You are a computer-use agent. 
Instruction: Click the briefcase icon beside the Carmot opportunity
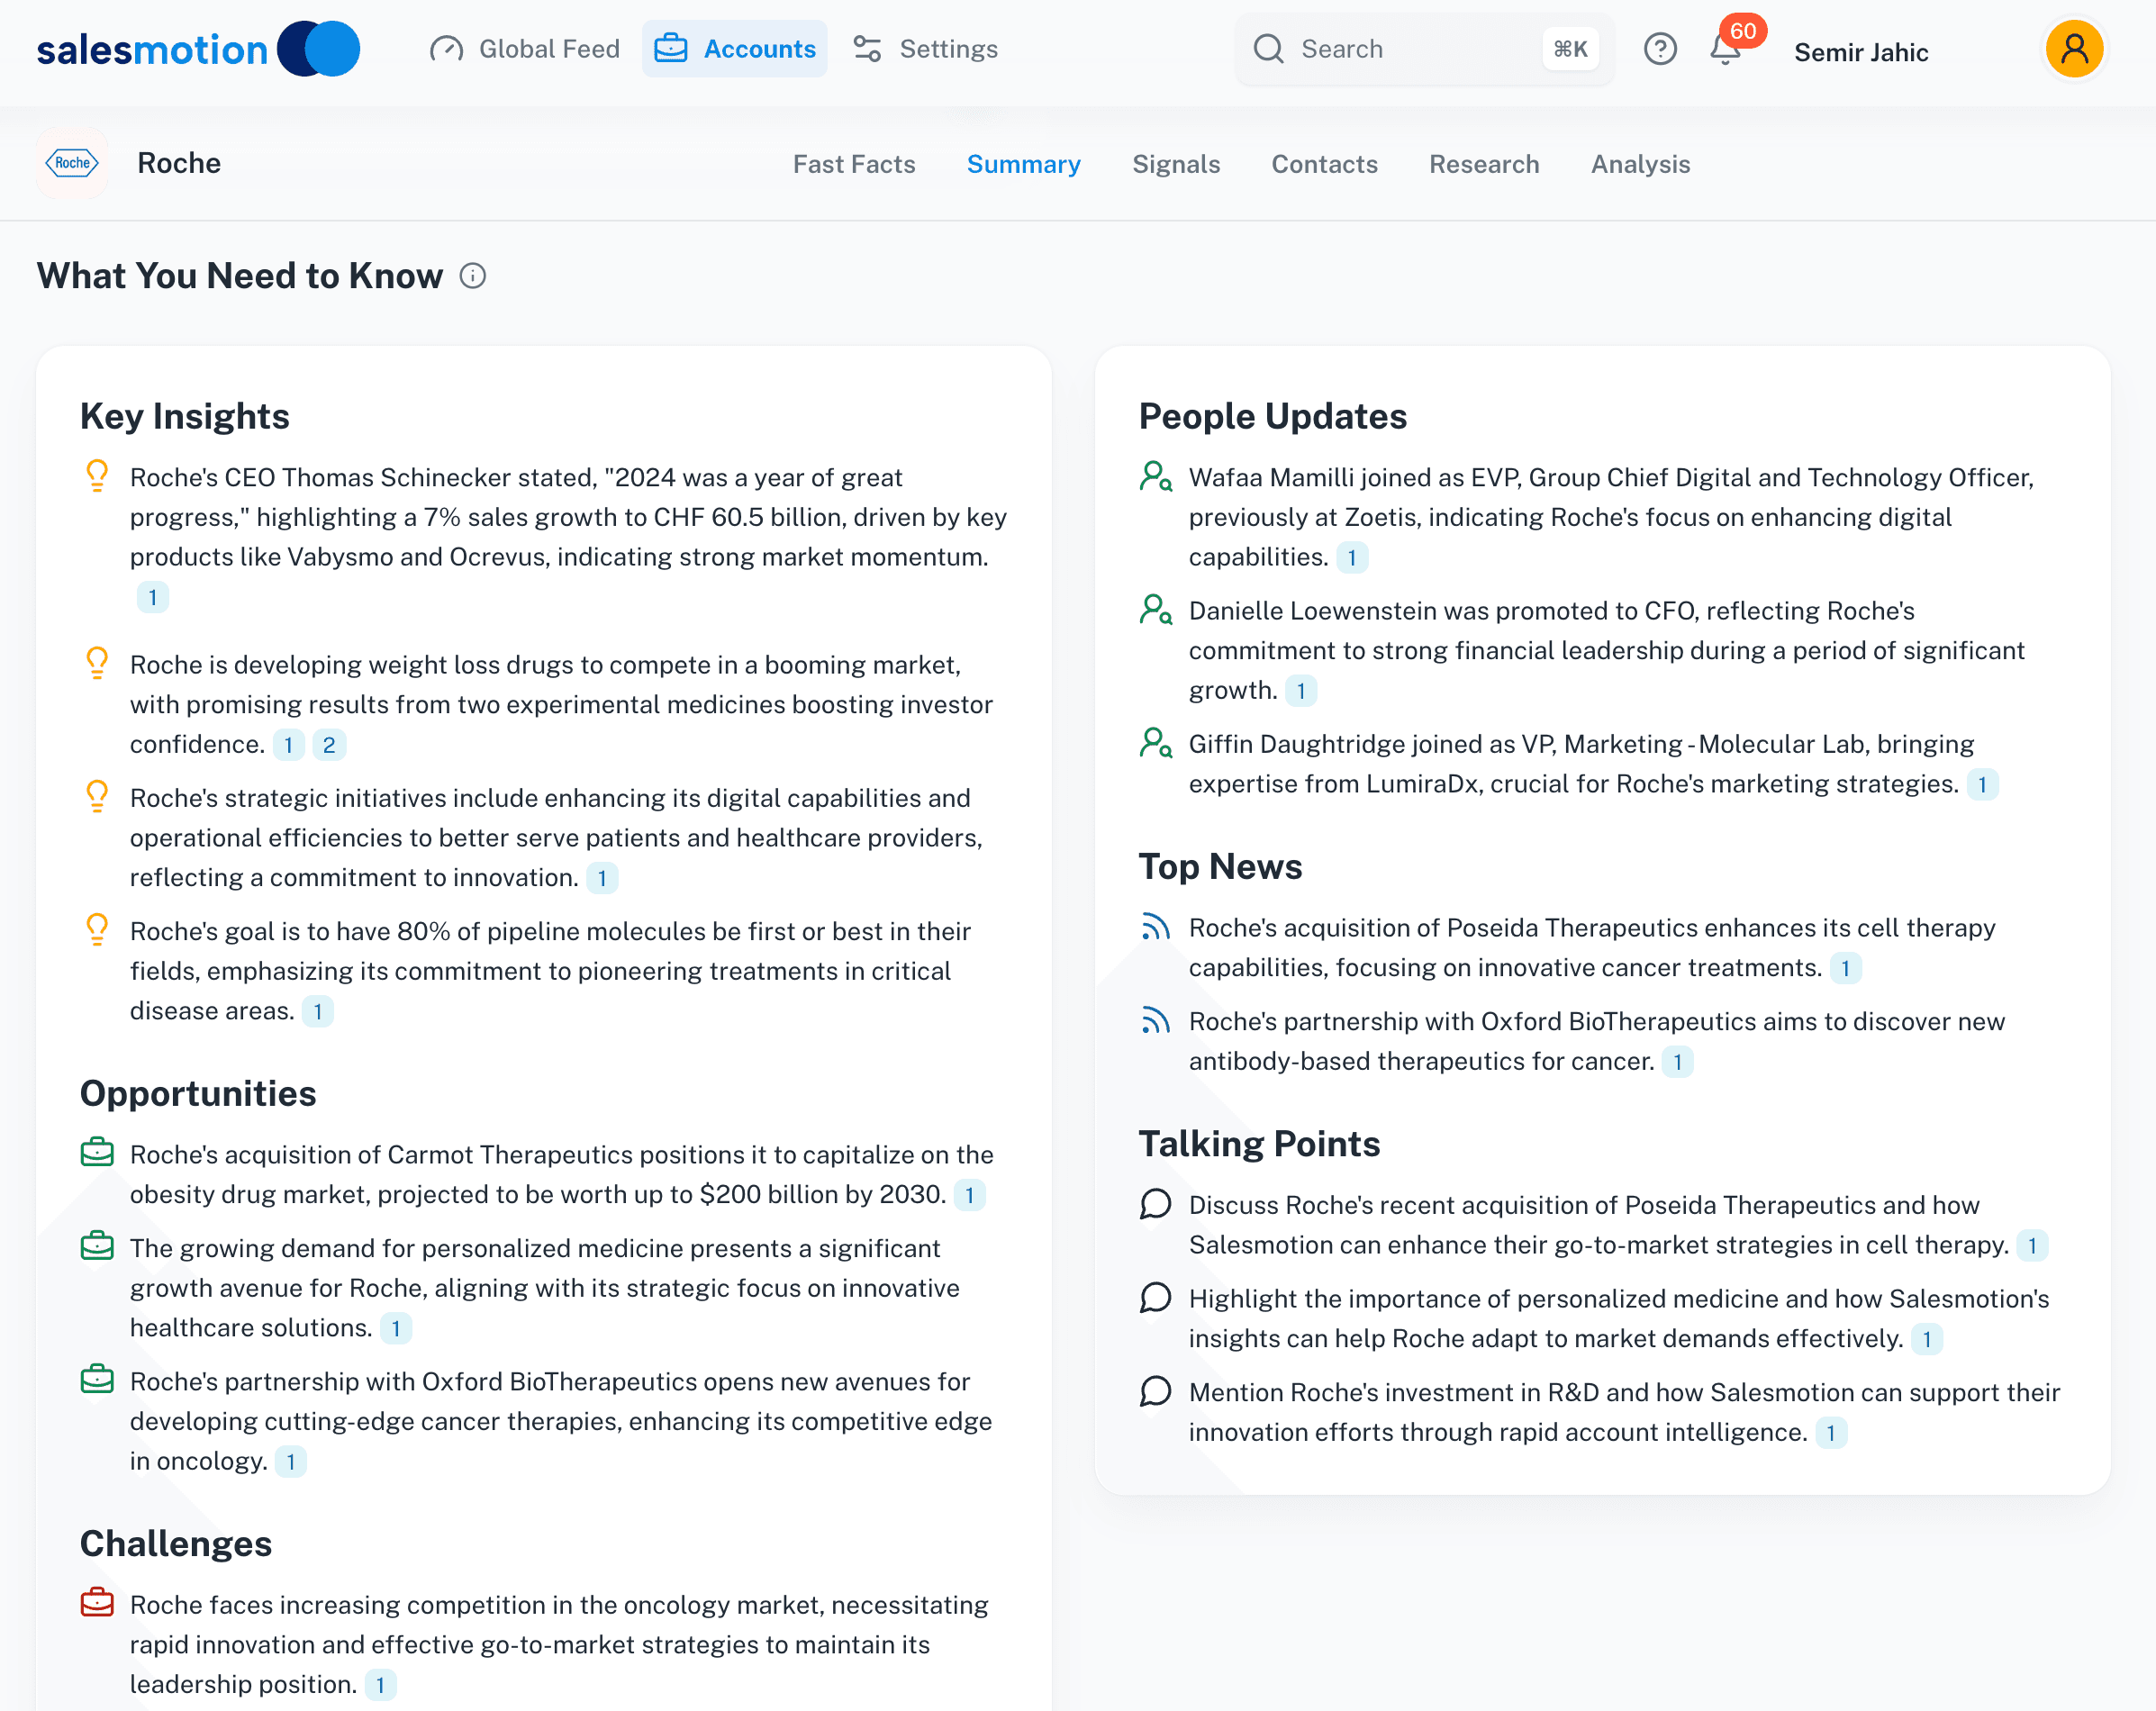click(97, 1152)
